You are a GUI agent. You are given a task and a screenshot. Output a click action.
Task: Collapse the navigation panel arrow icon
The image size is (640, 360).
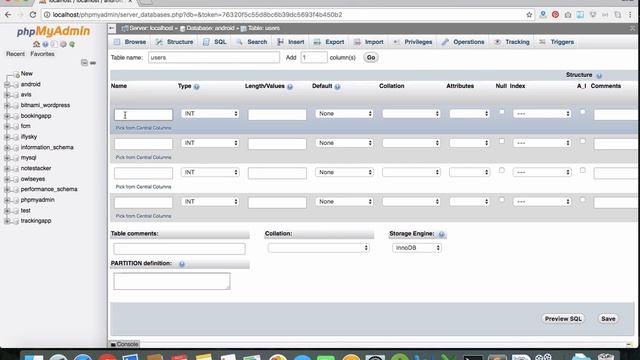112,28
